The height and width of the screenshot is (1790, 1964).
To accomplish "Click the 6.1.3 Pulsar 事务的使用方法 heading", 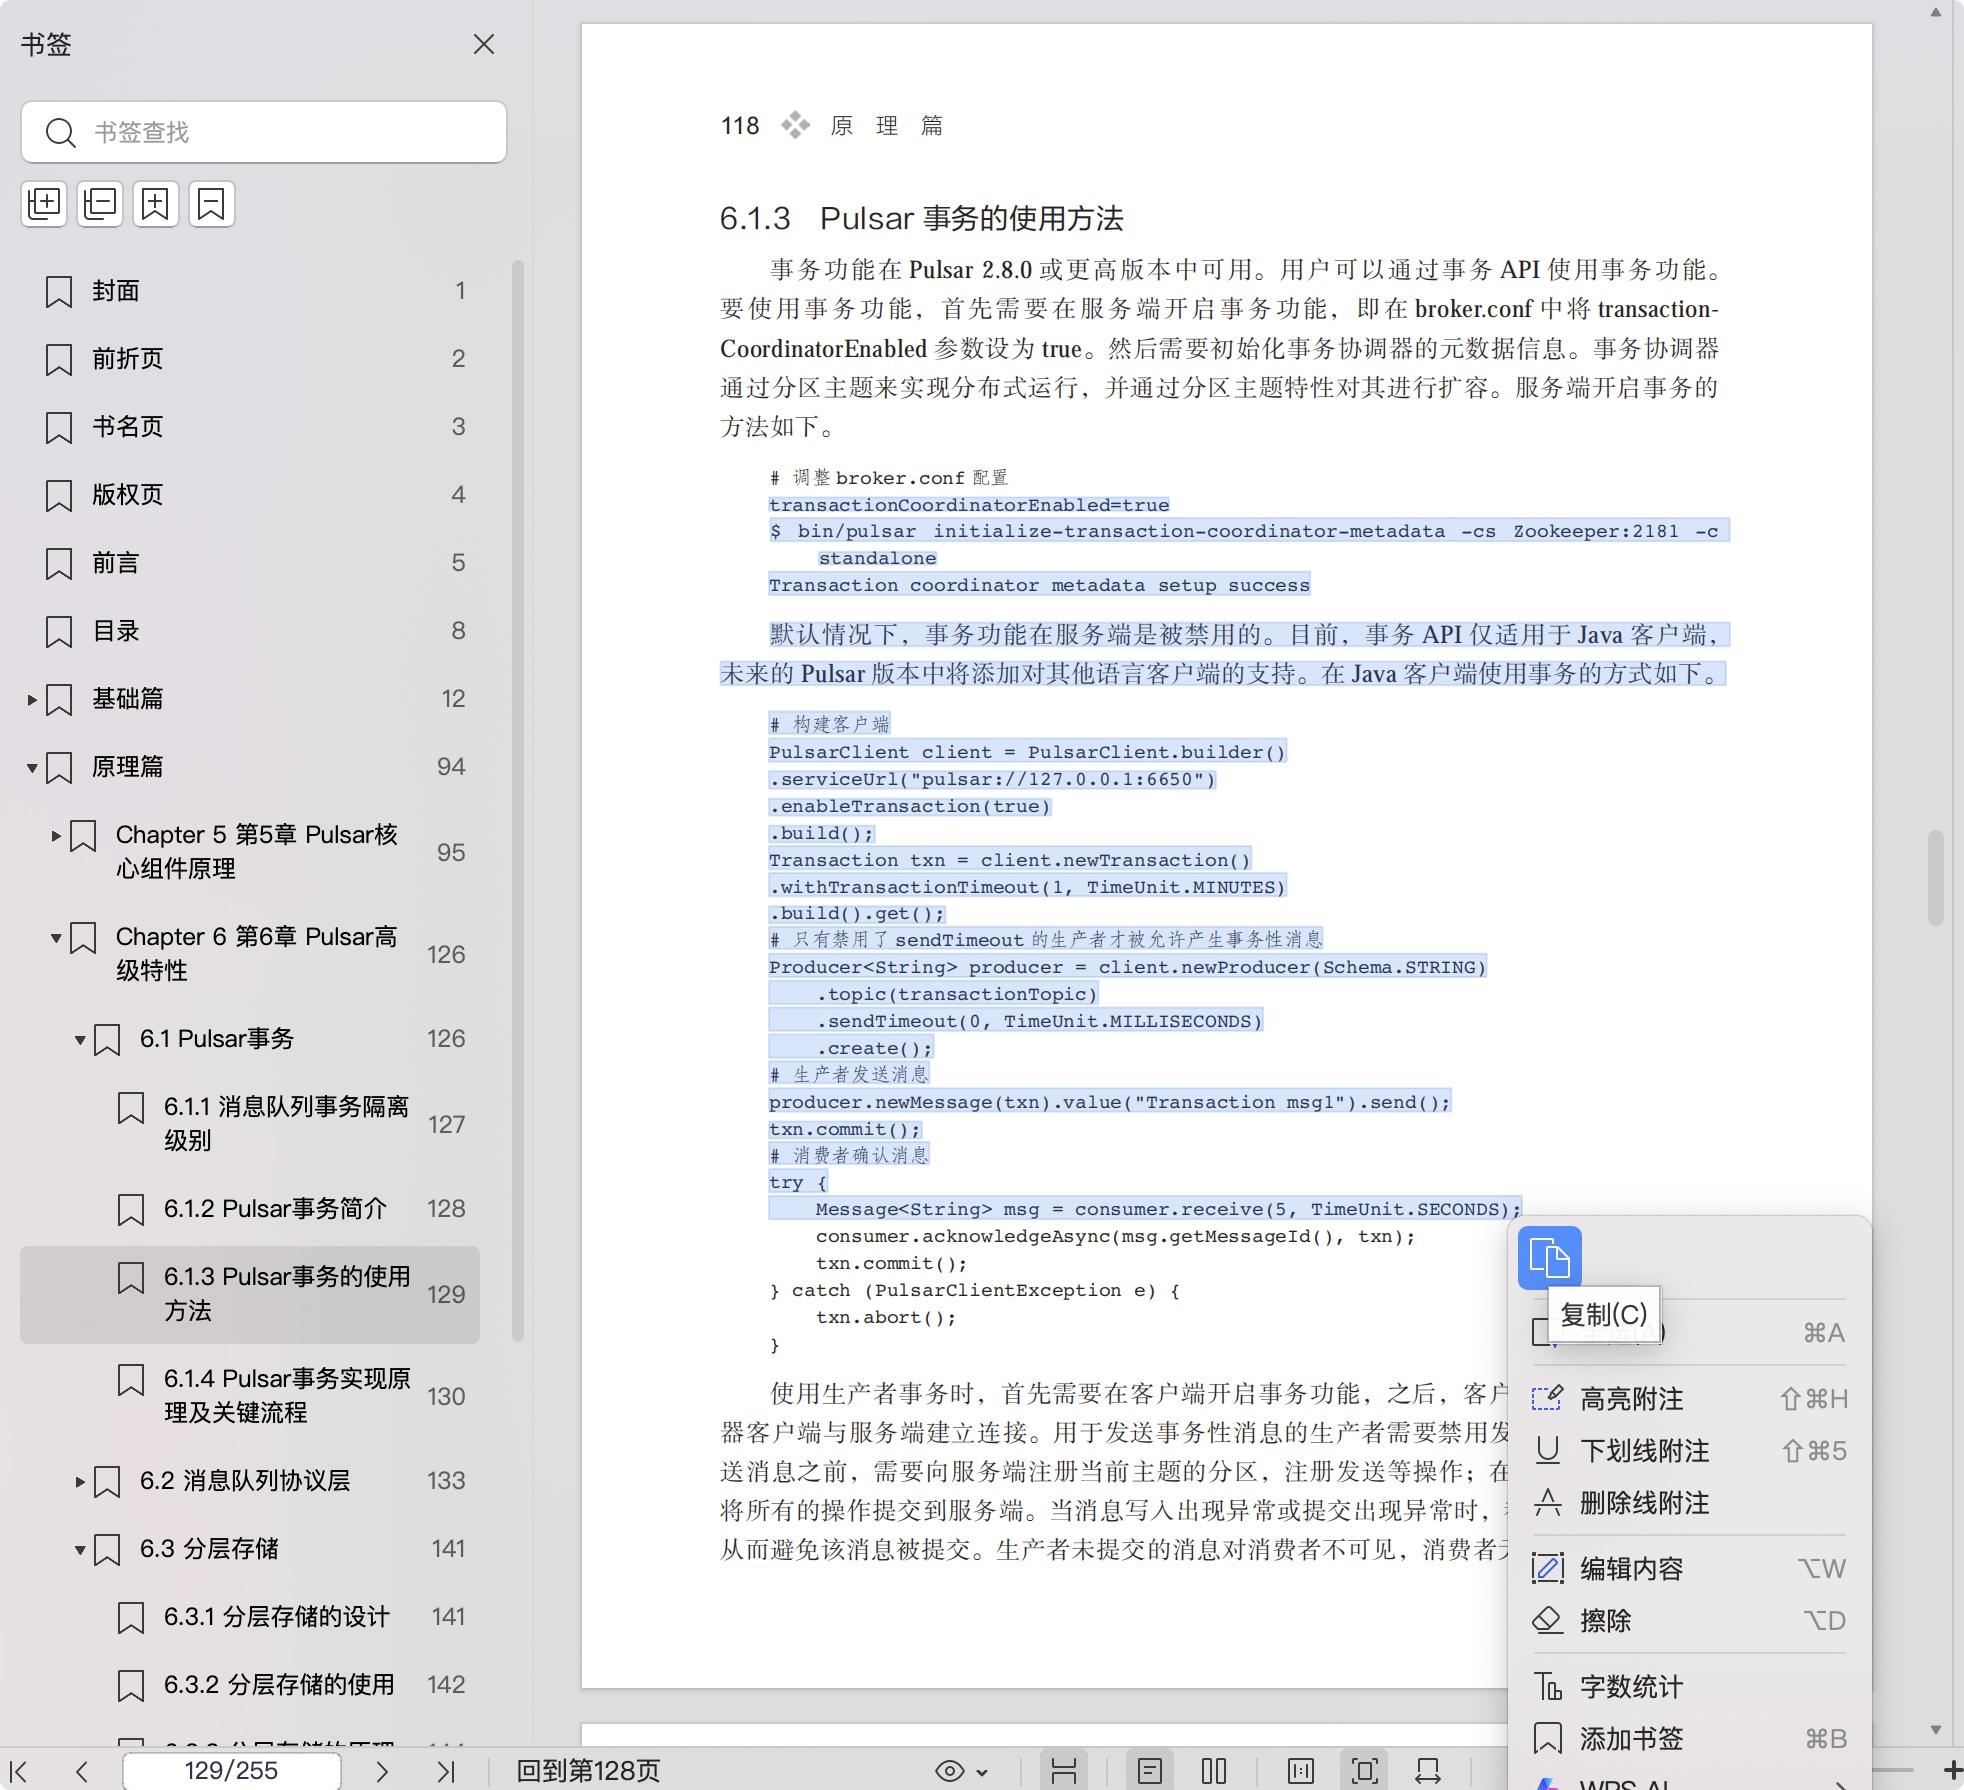I will [921, 218].
